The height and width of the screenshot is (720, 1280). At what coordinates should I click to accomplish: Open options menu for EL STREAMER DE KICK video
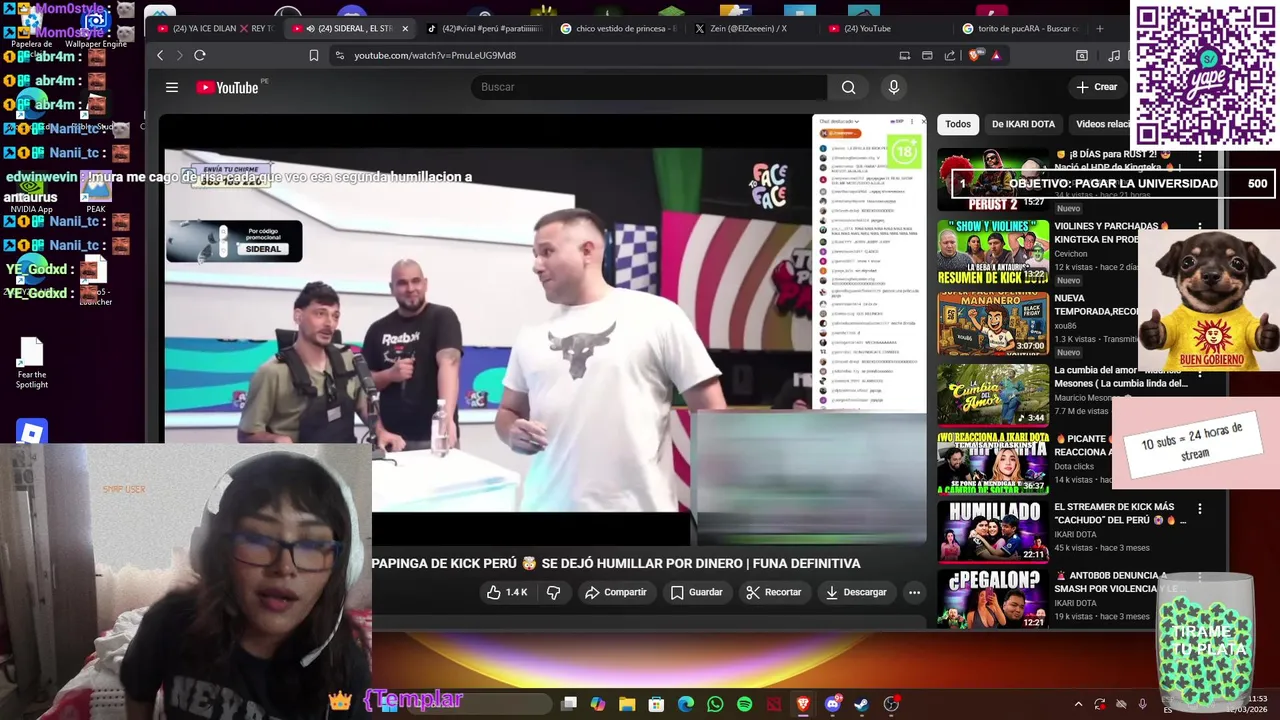pyautogui.click(x=1200, y=509)
